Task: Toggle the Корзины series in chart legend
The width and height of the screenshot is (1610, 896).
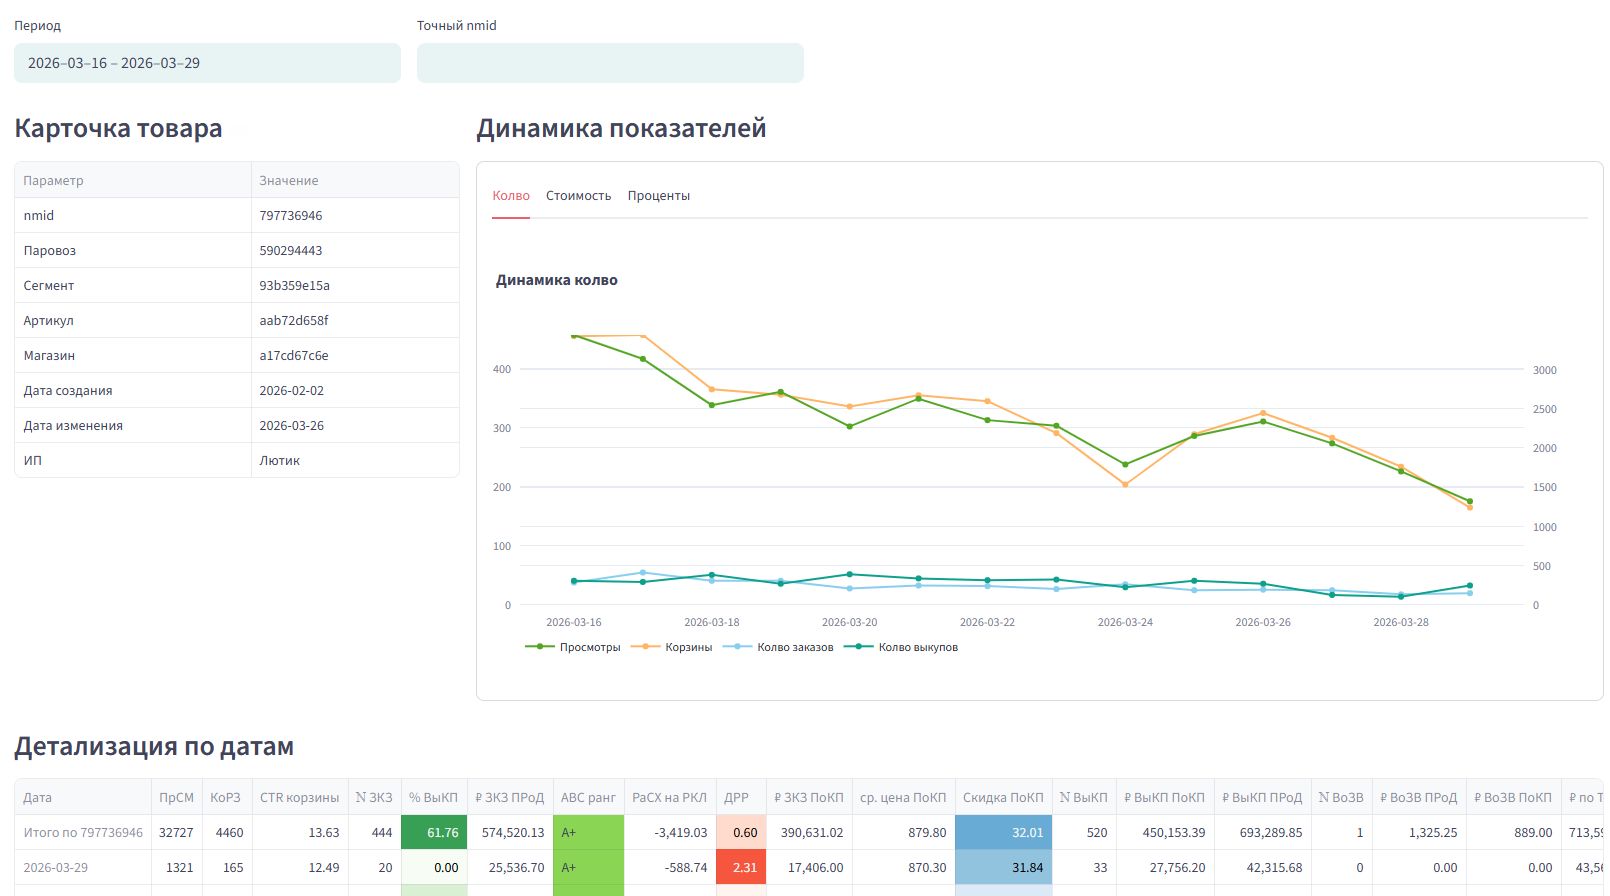Action: tap(672, 647)
